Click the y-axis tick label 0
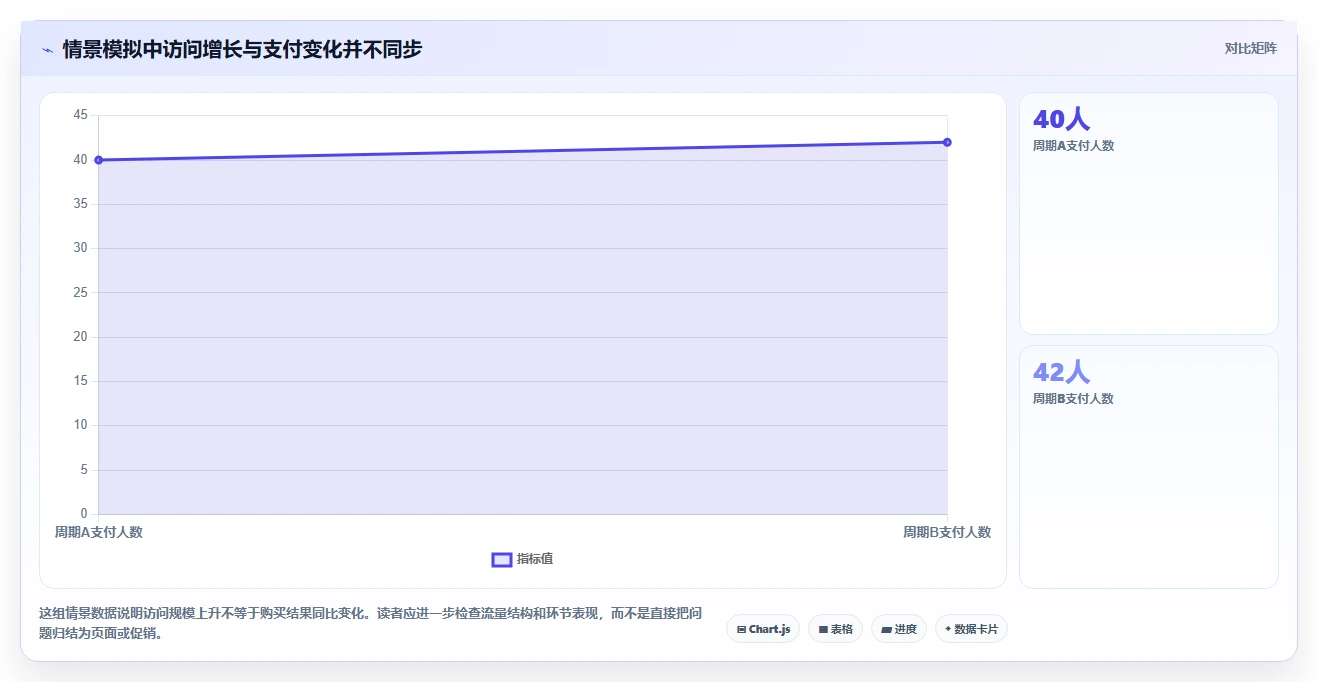The image size is (1318, 682). (84, 514)
